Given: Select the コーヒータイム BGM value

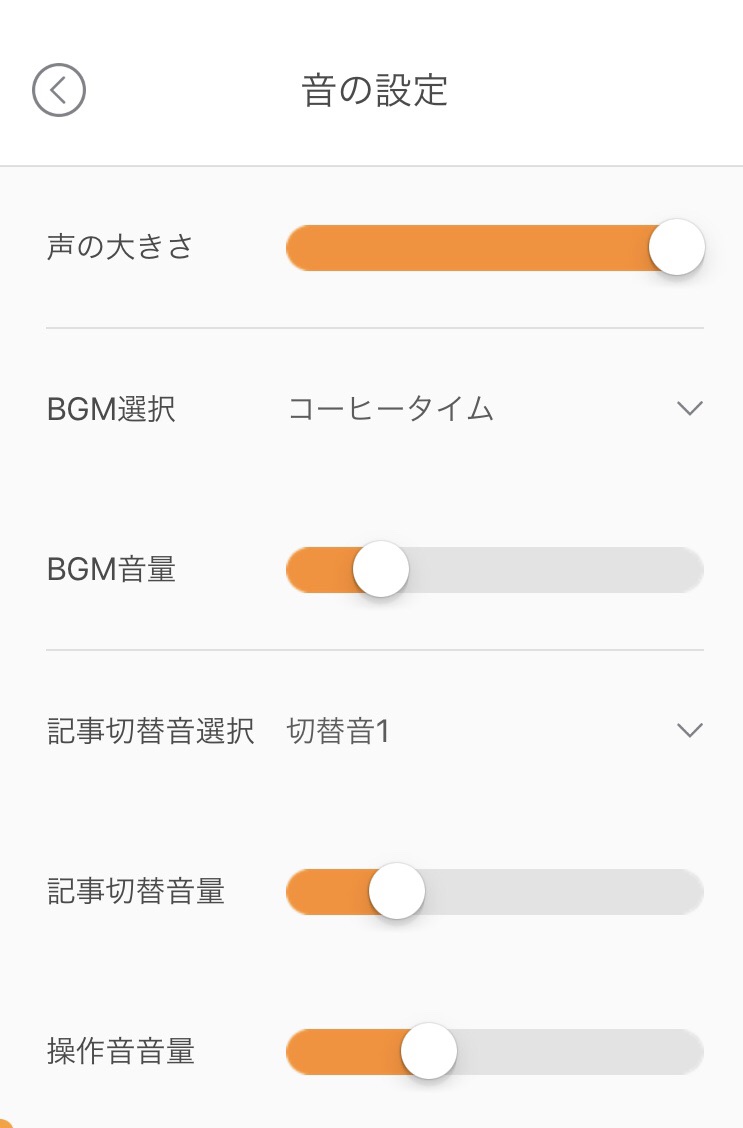Looking at the screenshot, I should pos(391,409).
